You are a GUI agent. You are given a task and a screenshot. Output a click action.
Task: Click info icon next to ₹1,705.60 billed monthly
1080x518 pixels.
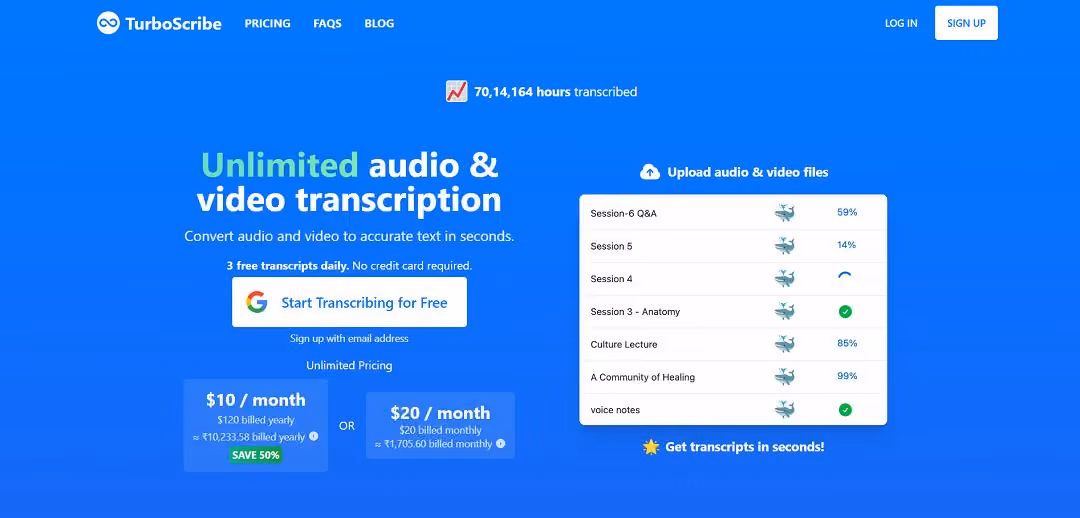pos(501,444)
